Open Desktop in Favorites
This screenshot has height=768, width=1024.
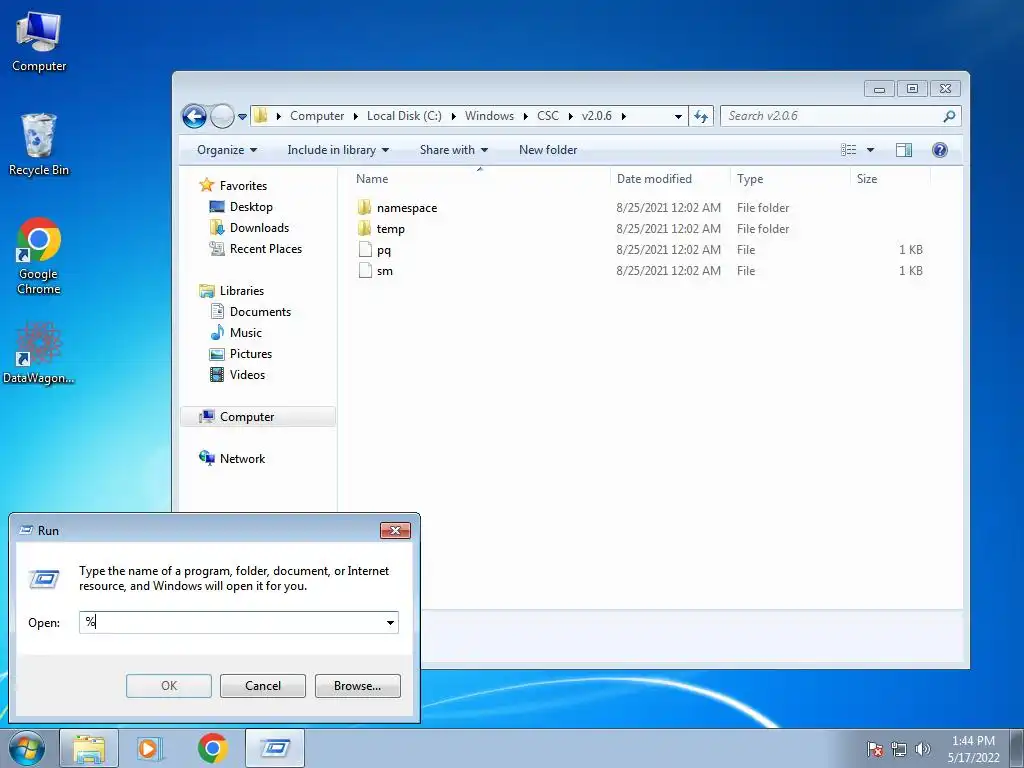point(241,206)
